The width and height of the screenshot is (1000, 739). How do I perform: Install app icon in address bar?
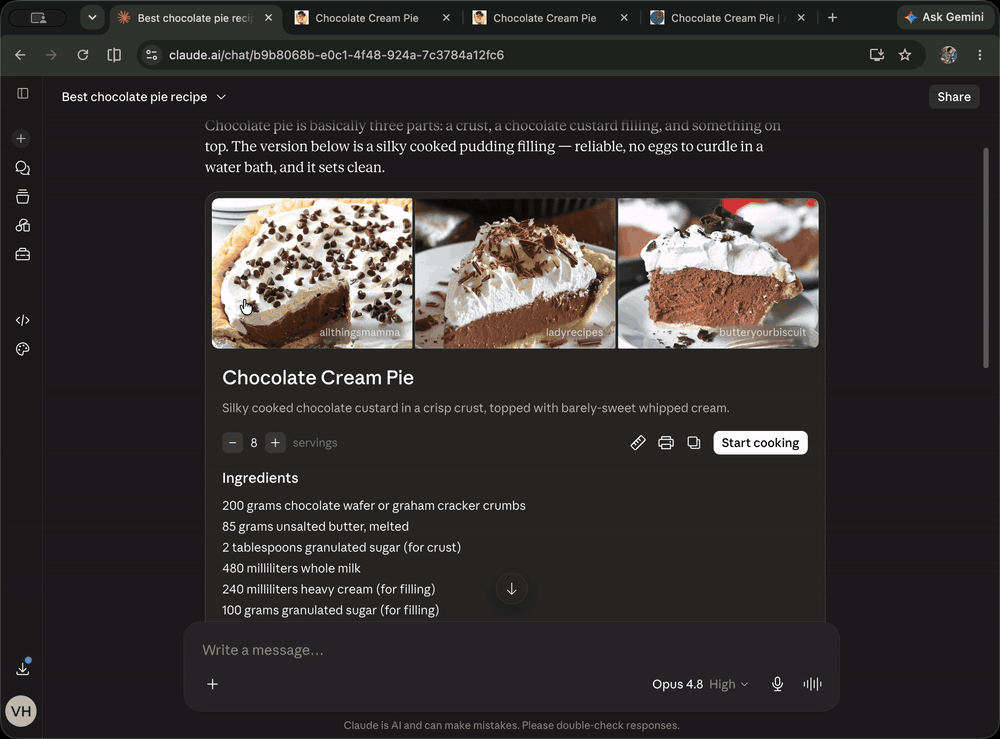coord(877,55)
